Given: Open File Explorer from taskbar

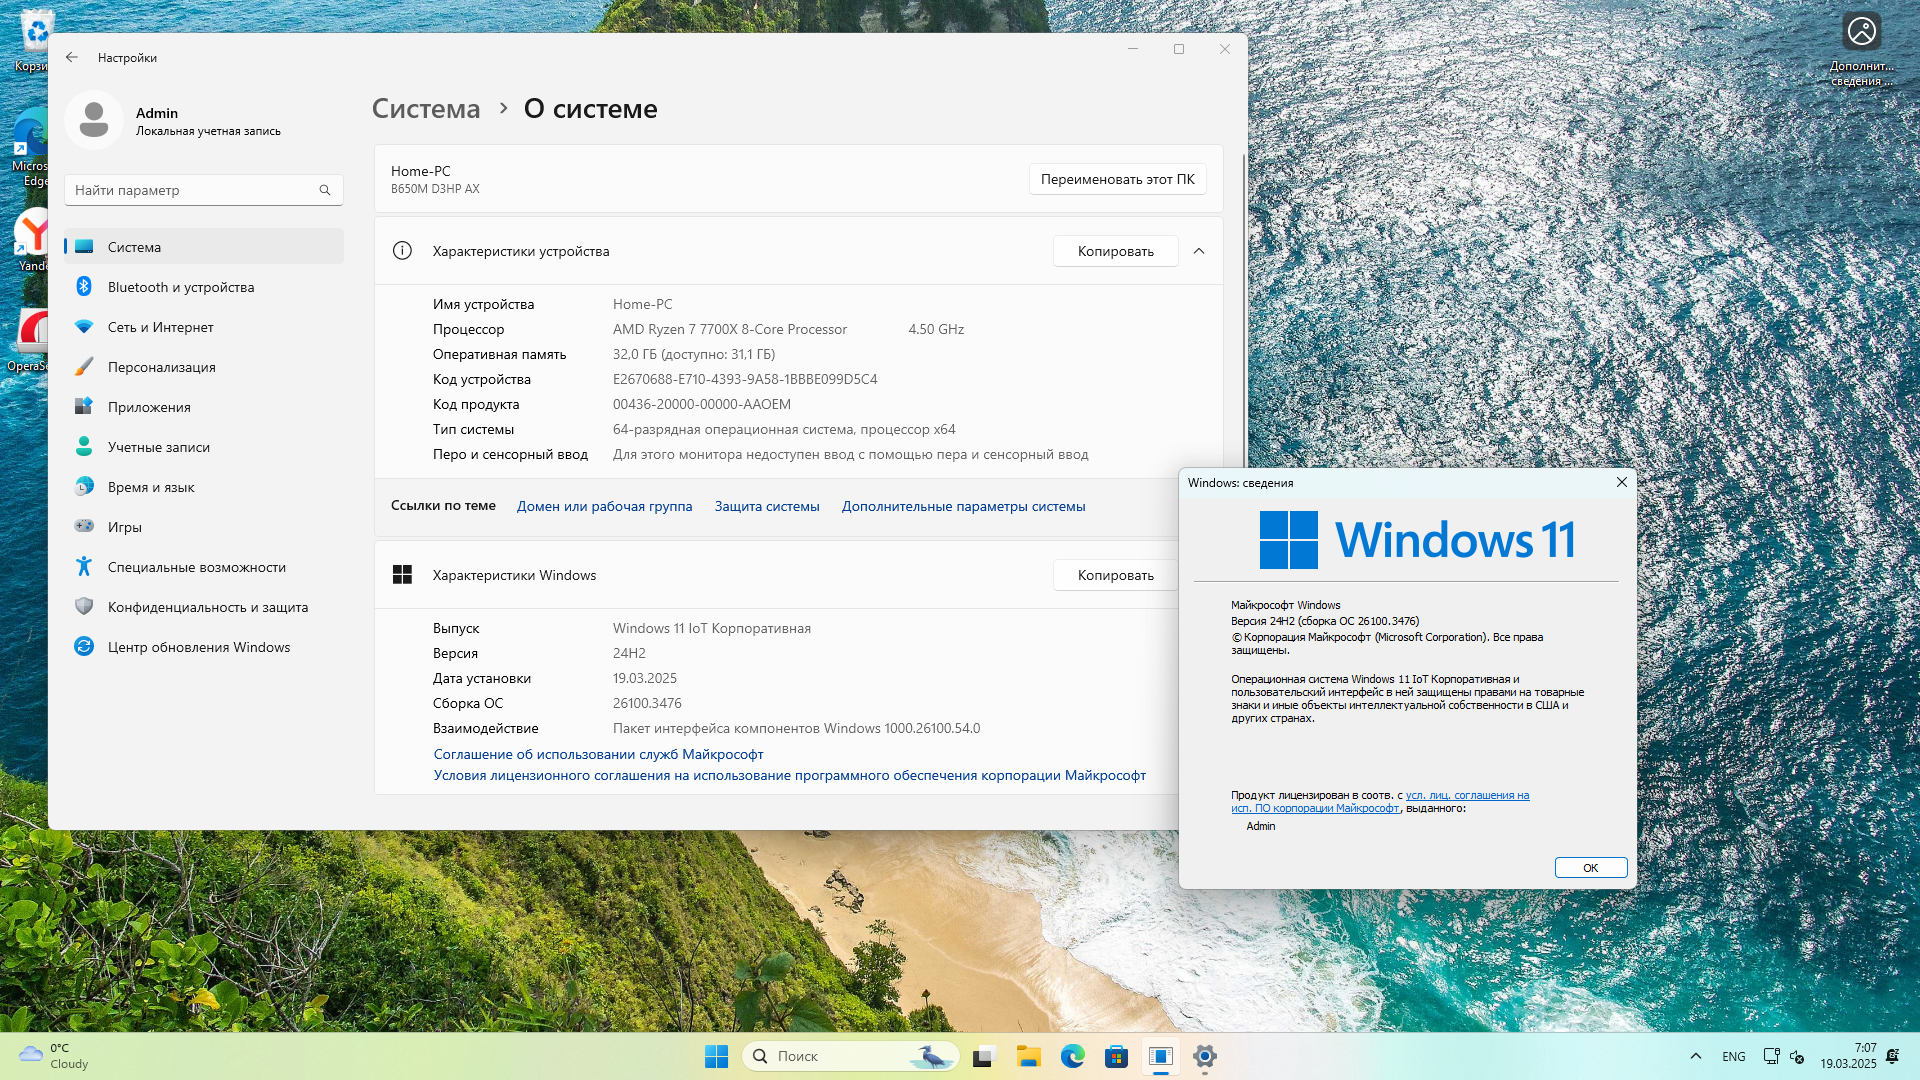Looking at the screenshot, I should (1028, 1056).
